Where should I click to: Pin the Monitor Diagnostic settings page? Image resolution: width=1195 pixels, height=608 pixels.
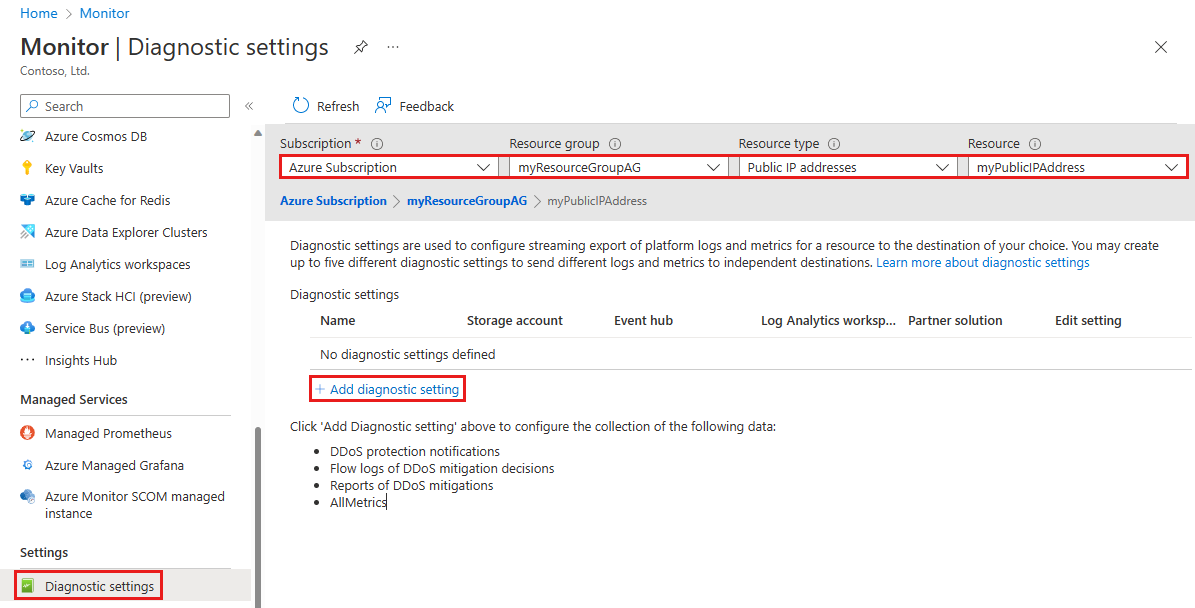[360, 46]
